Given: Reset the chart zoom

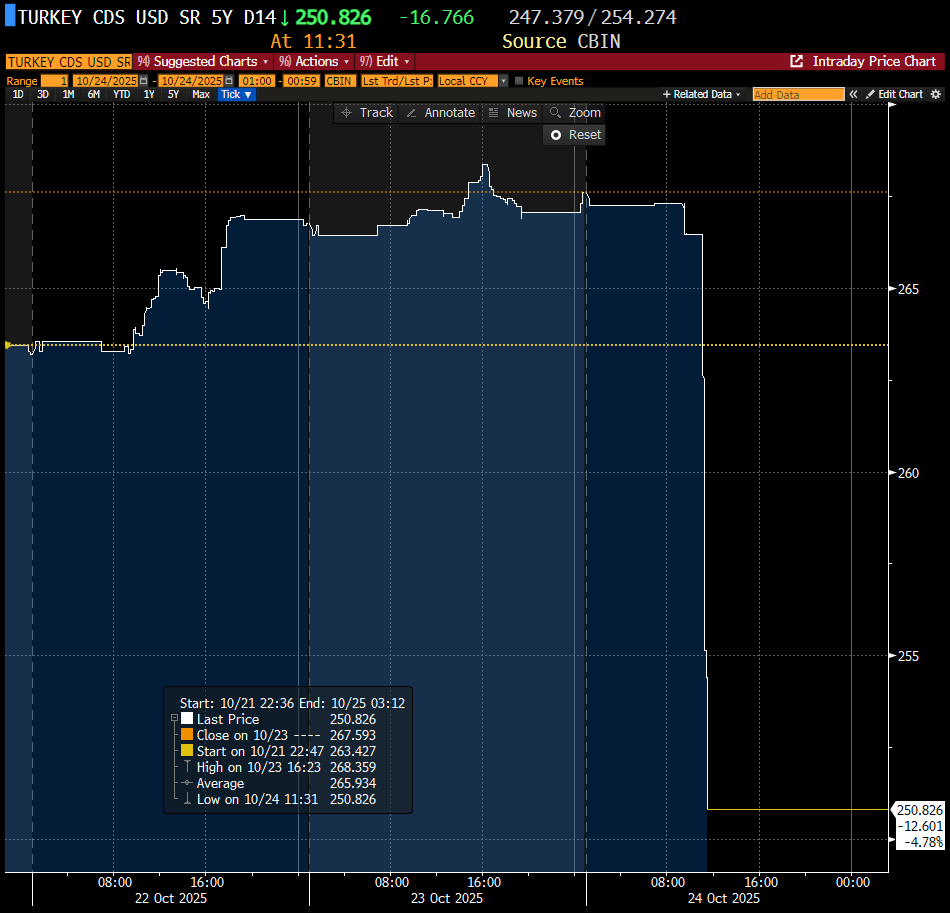Looking at the screenshot, I should tap(575, 135).
